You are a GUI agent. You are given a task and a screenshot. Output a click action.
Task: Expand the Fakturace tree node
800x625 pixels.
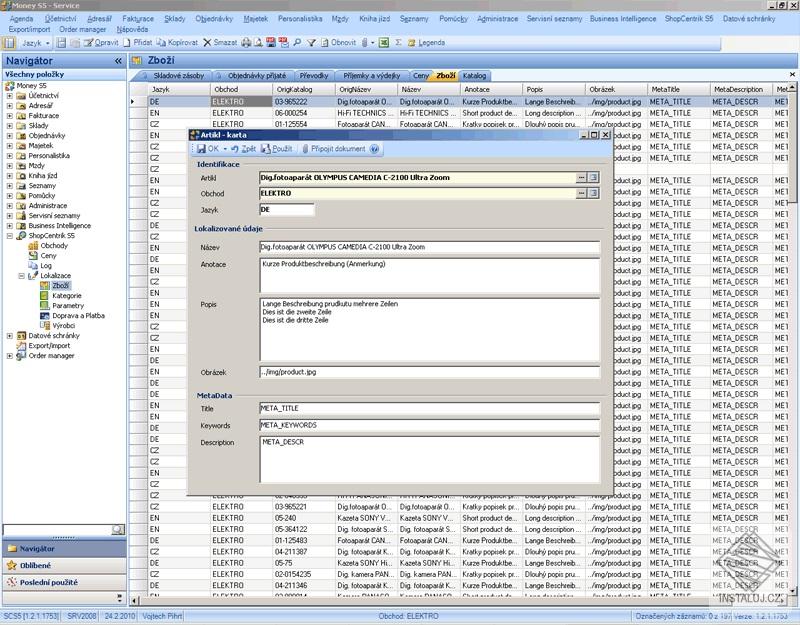click(x=9, y=116)
